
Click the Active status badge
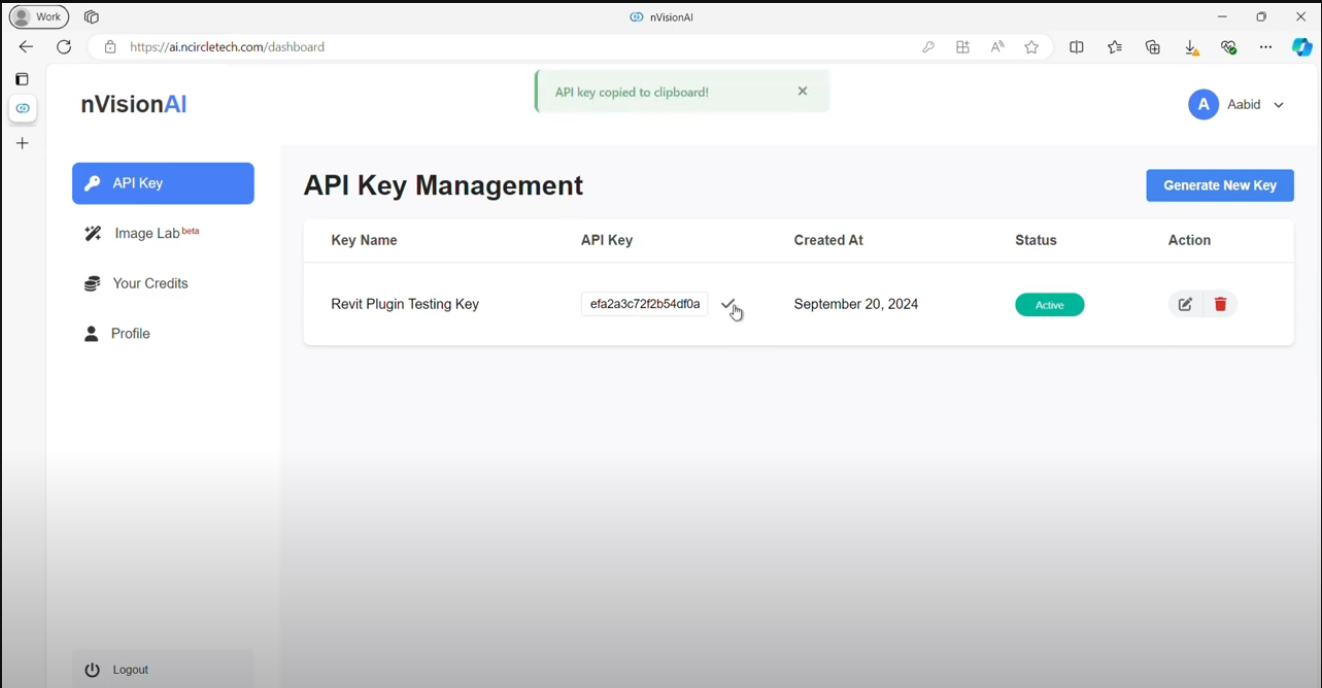tap(1049, 305)
